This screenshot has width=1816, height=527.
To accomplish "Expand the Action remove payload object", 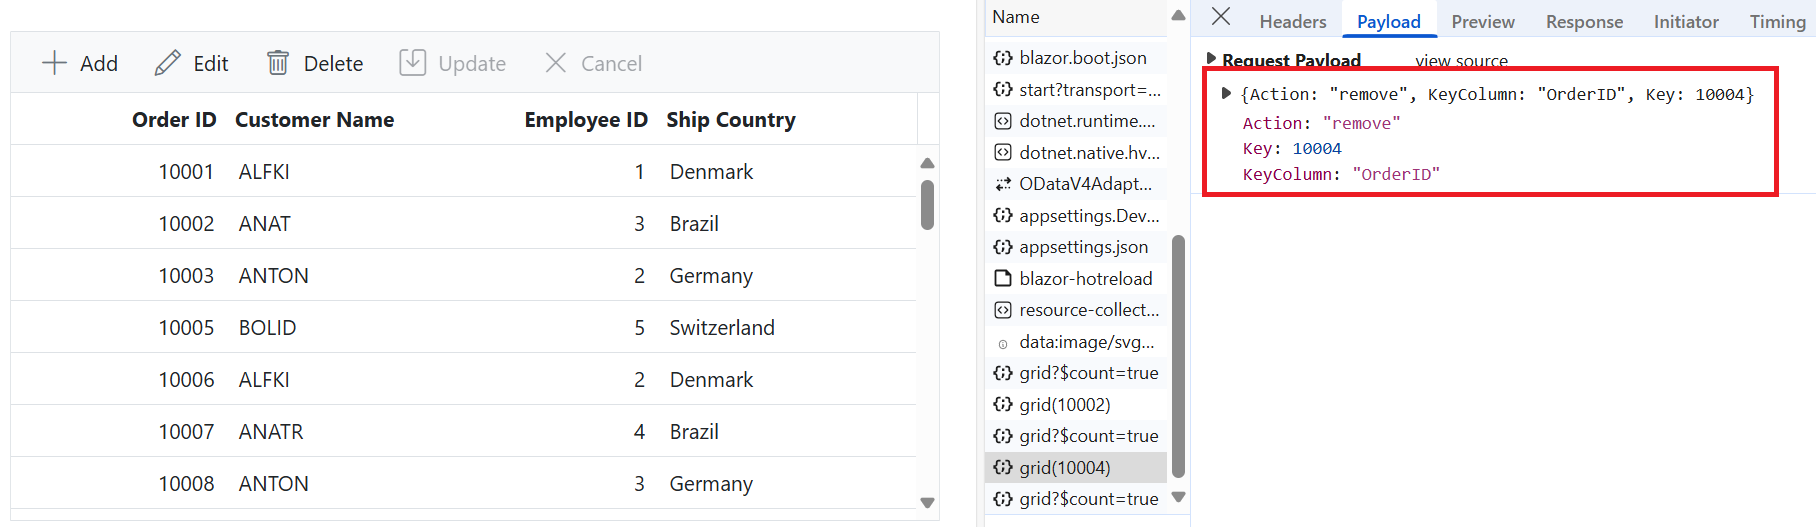I will (1226, 94).
